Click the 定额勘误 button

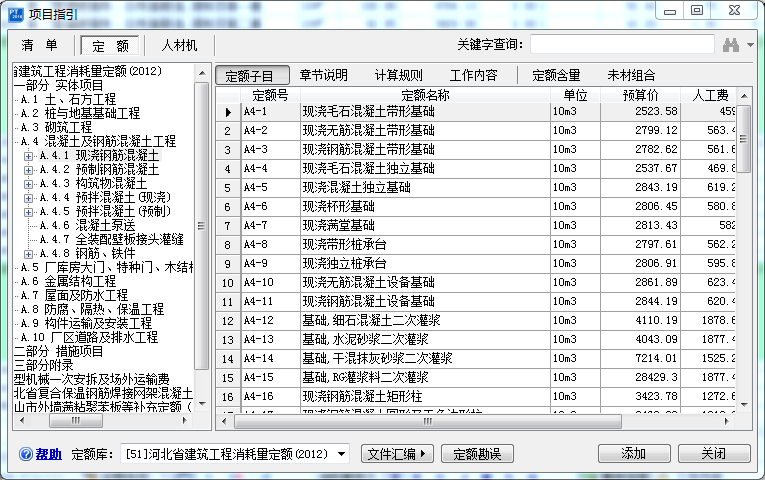[x=477, y=454]
